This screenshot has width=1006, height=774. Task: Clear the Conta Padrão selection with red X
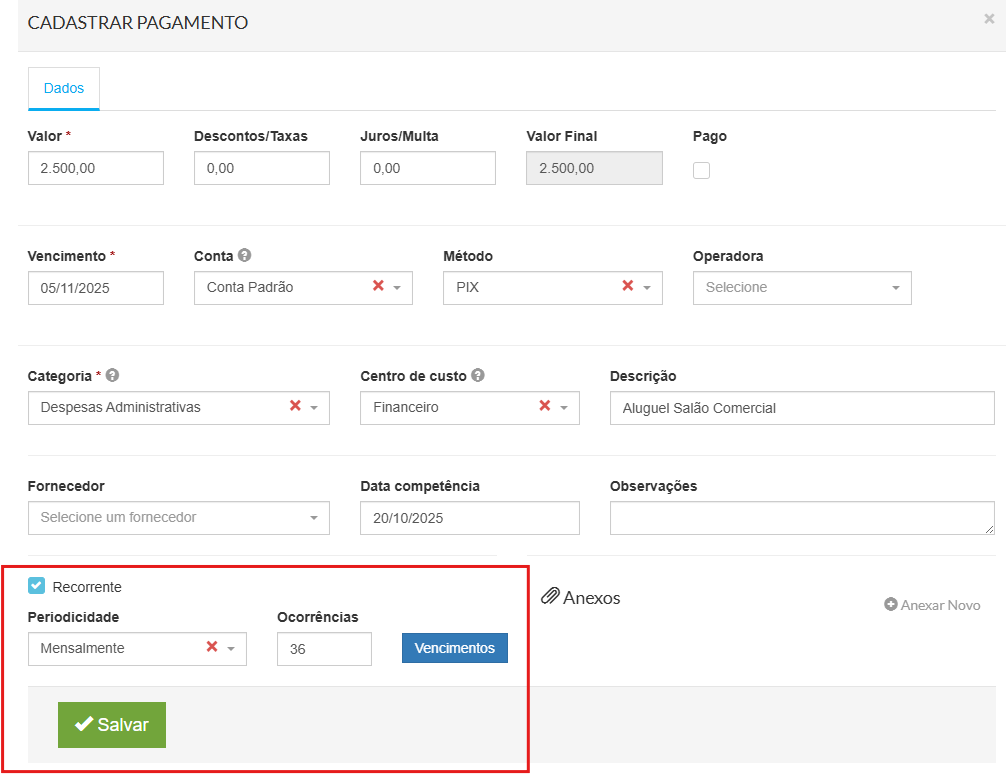pos(378,286)
